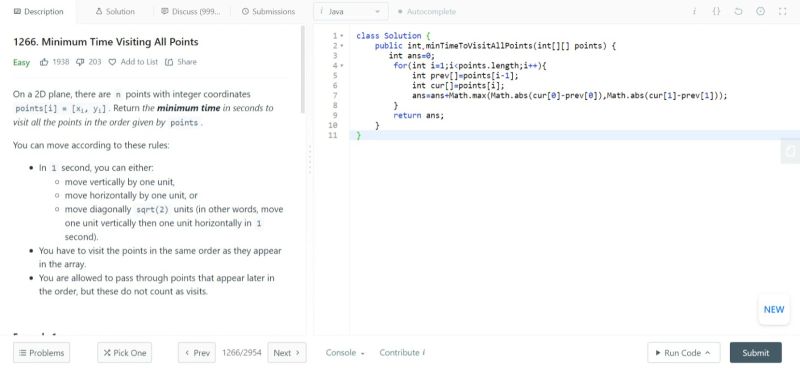800x368 pixels.
Task: Click the thumbs-down dislike icon
Action: (x=80, y=62)
